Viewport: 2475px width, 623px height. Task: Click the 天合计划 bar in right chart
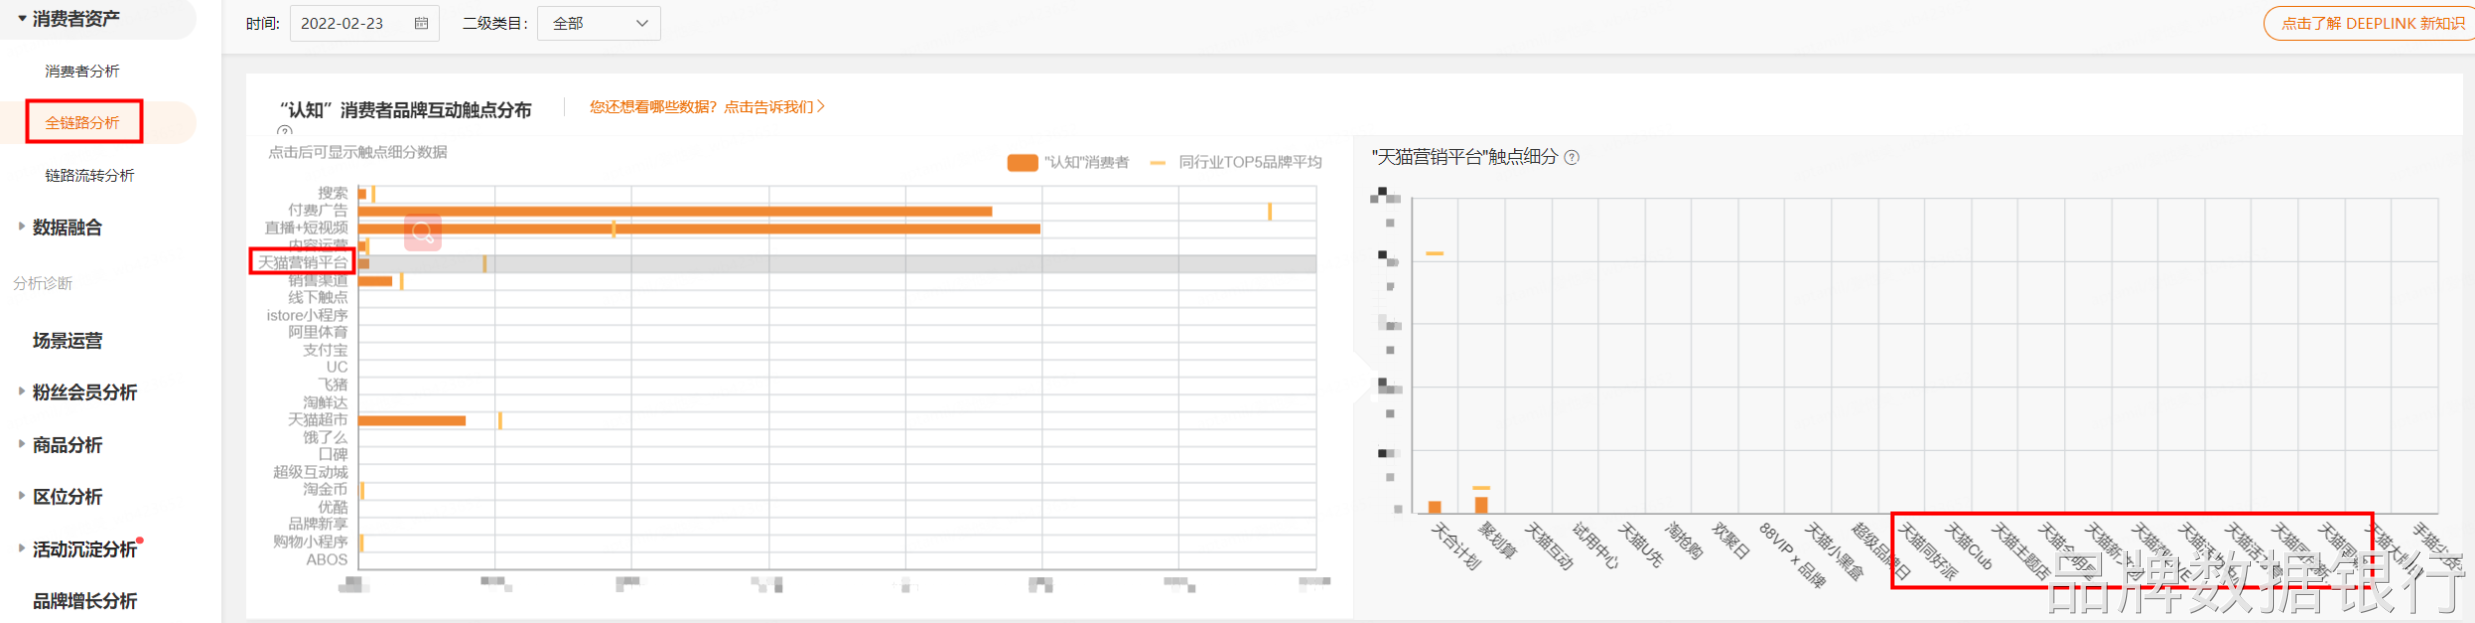1434,507
